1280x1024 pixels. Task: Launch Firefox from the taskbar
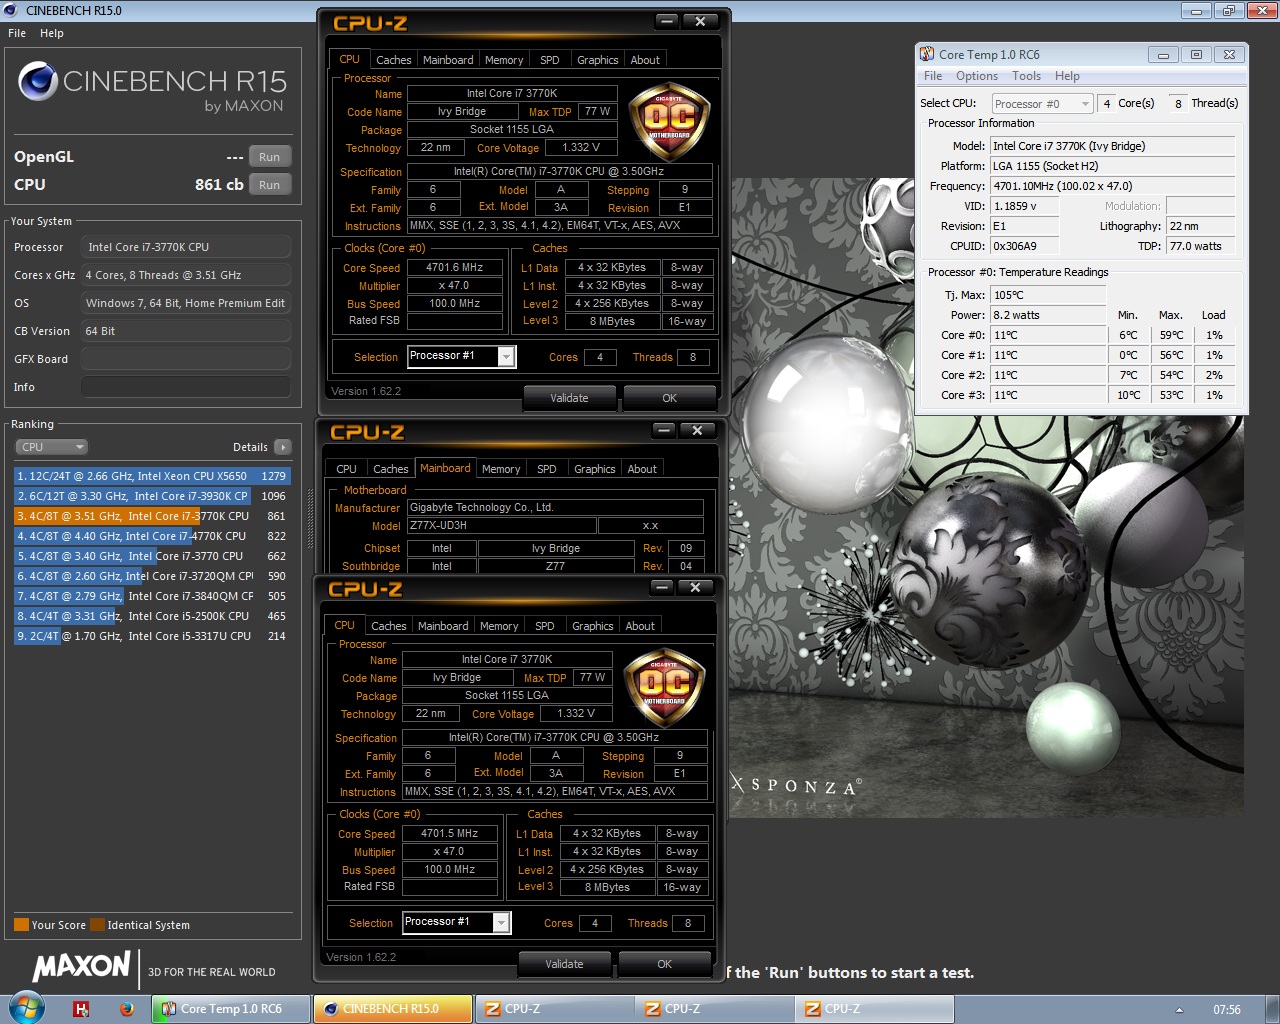coord(126,1009)
